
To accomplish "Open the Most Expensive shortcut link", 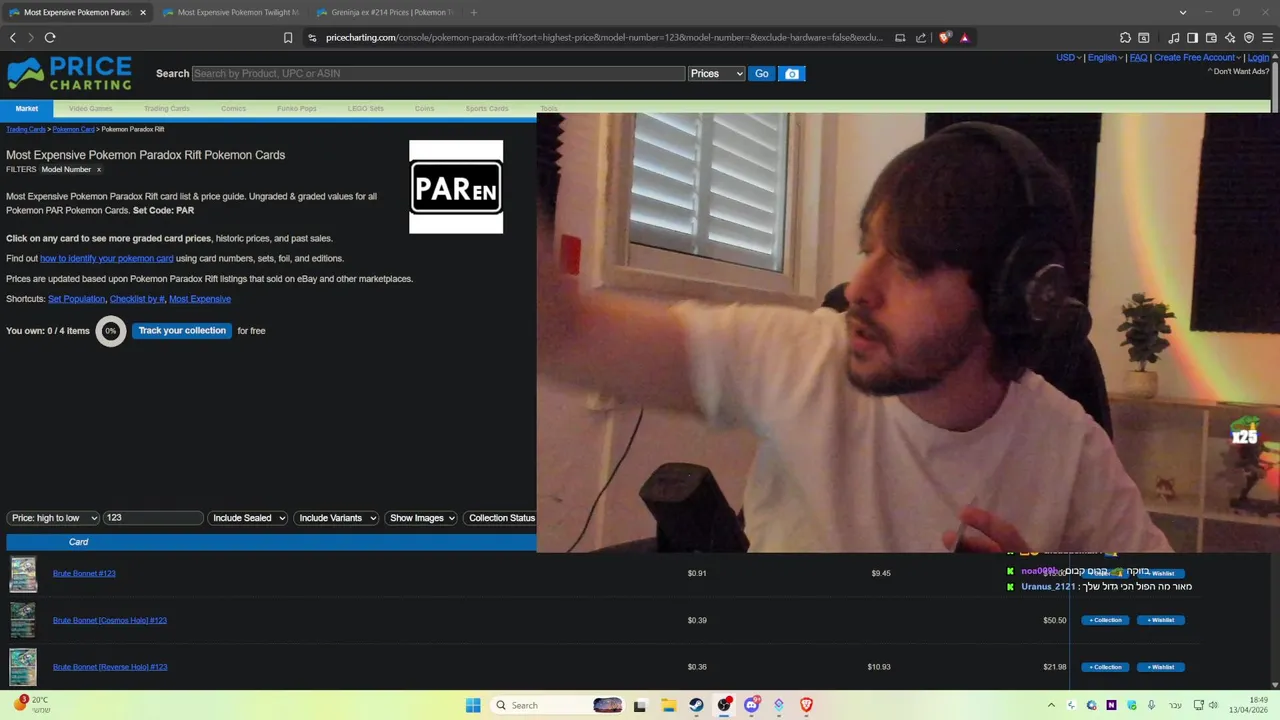I will pyautogui.click(x=200, y=299).
